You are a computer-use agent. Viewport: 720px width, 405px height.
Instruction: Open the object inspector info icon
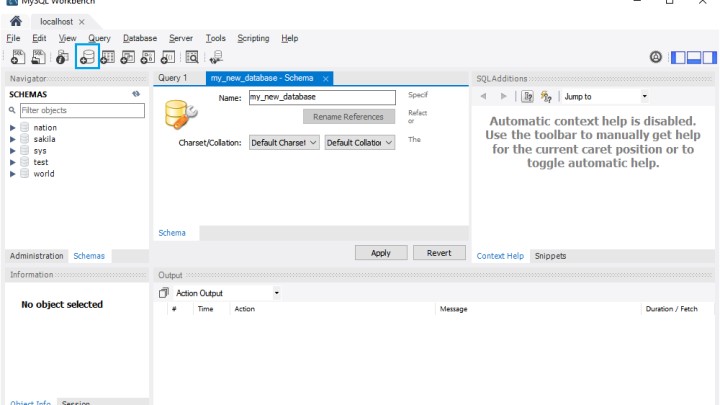pos(62,57)
